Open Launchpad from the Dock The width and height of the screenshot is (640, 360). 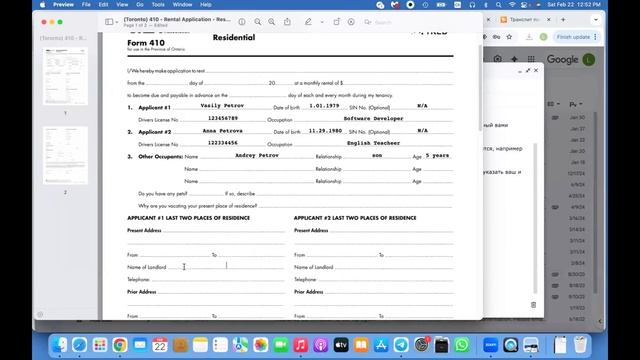(100, 345)
